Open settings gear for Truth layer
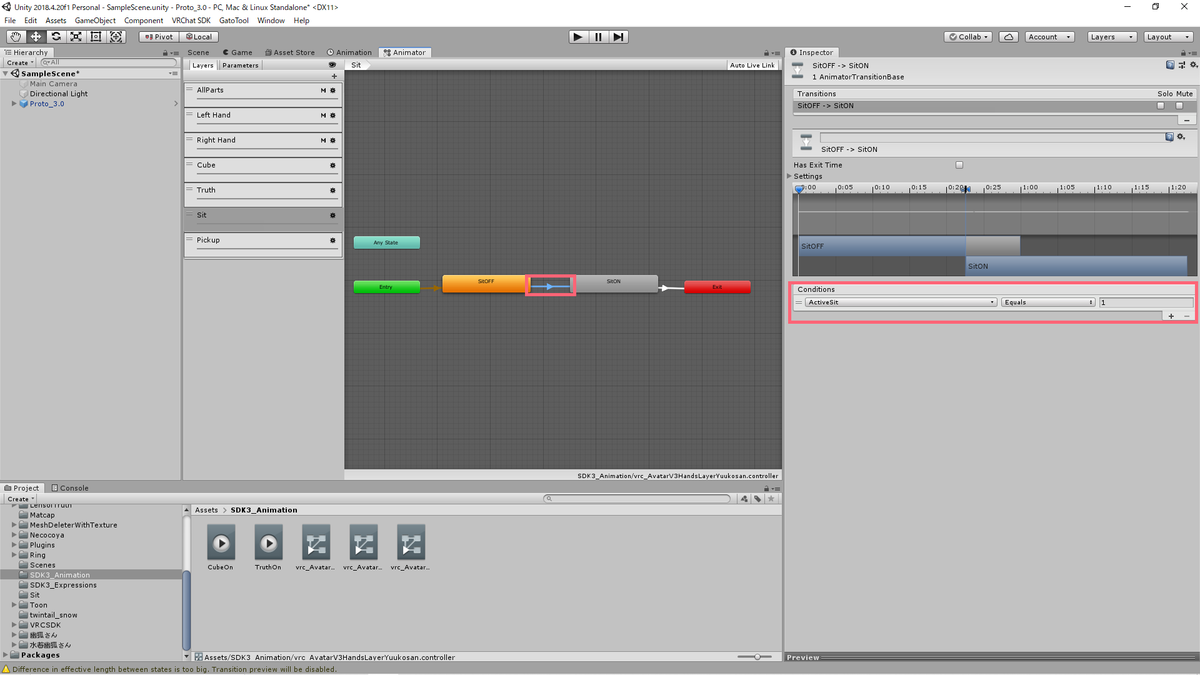 [x=333, y=190]
